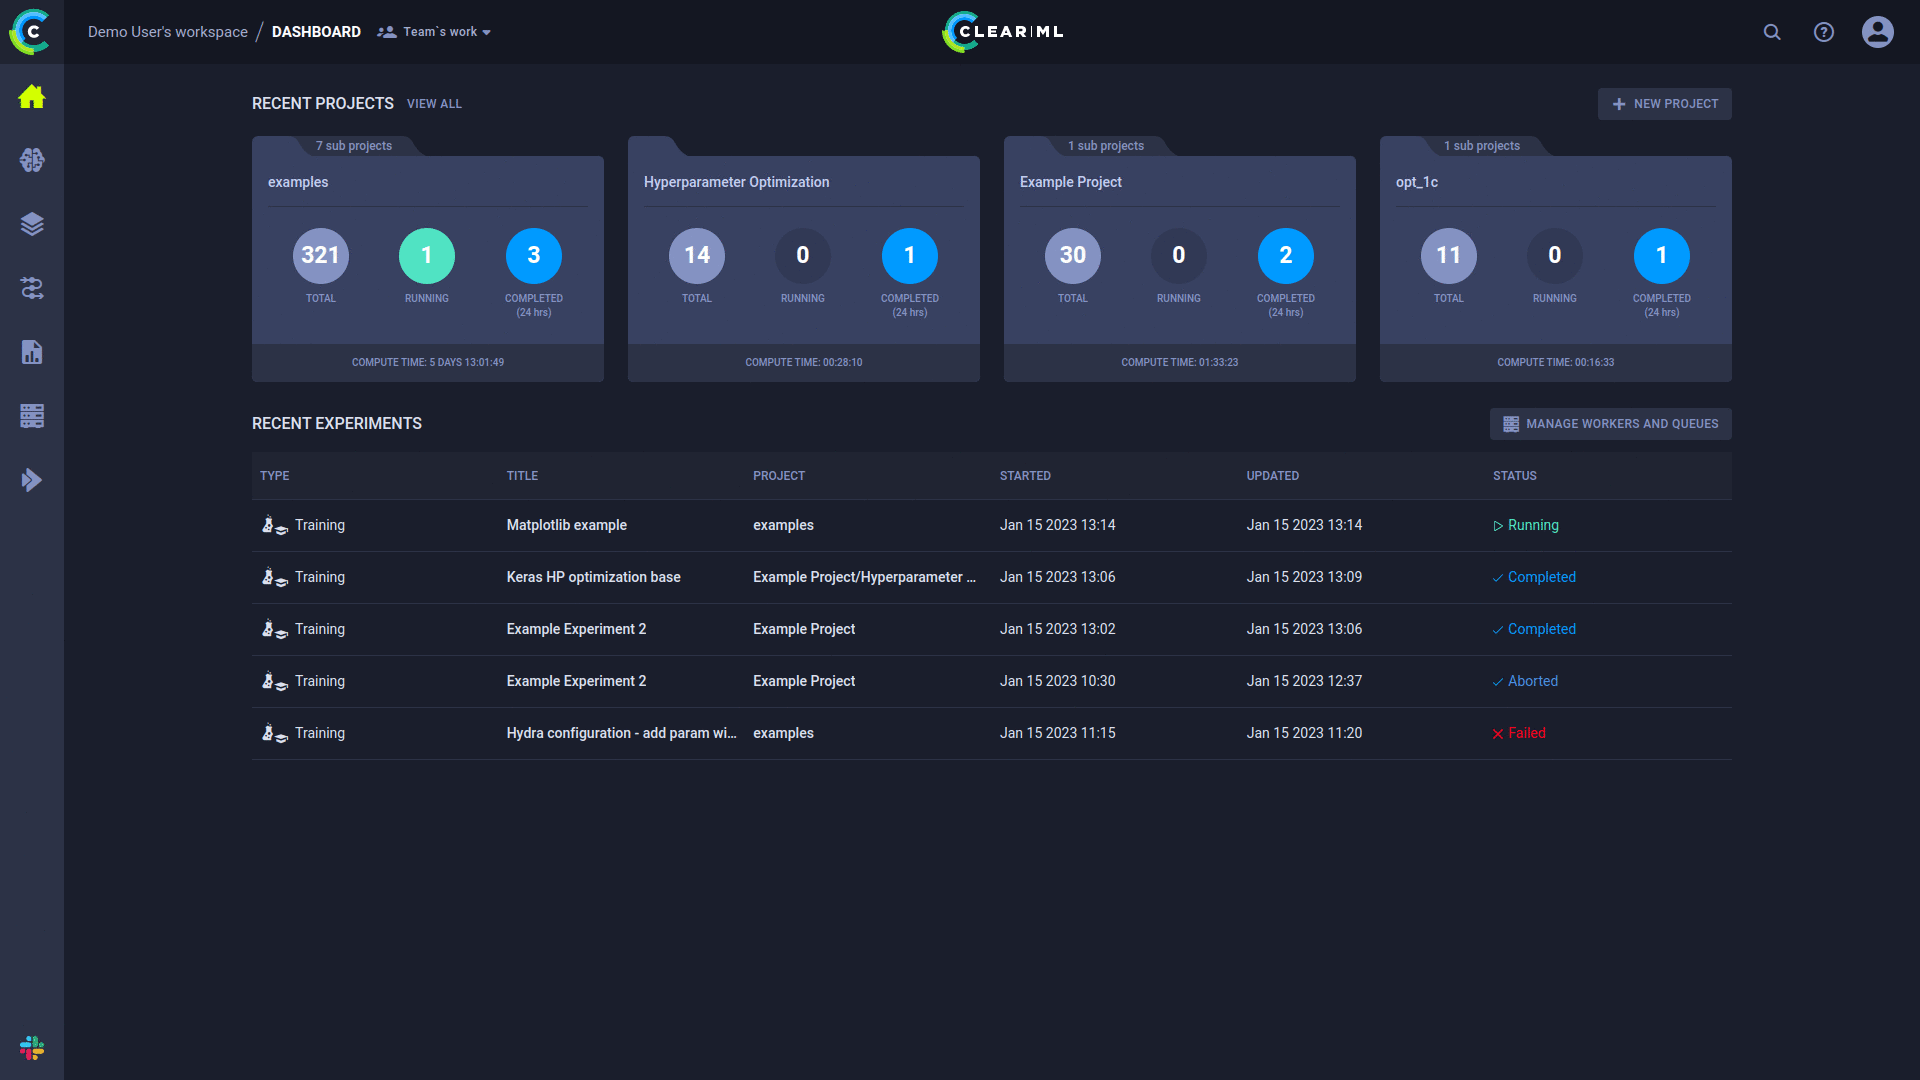The height and width of the screenshot is (1080, 1920).
Task: Open the Reports section in the sidebar
Action: click(x=32, y=352)
